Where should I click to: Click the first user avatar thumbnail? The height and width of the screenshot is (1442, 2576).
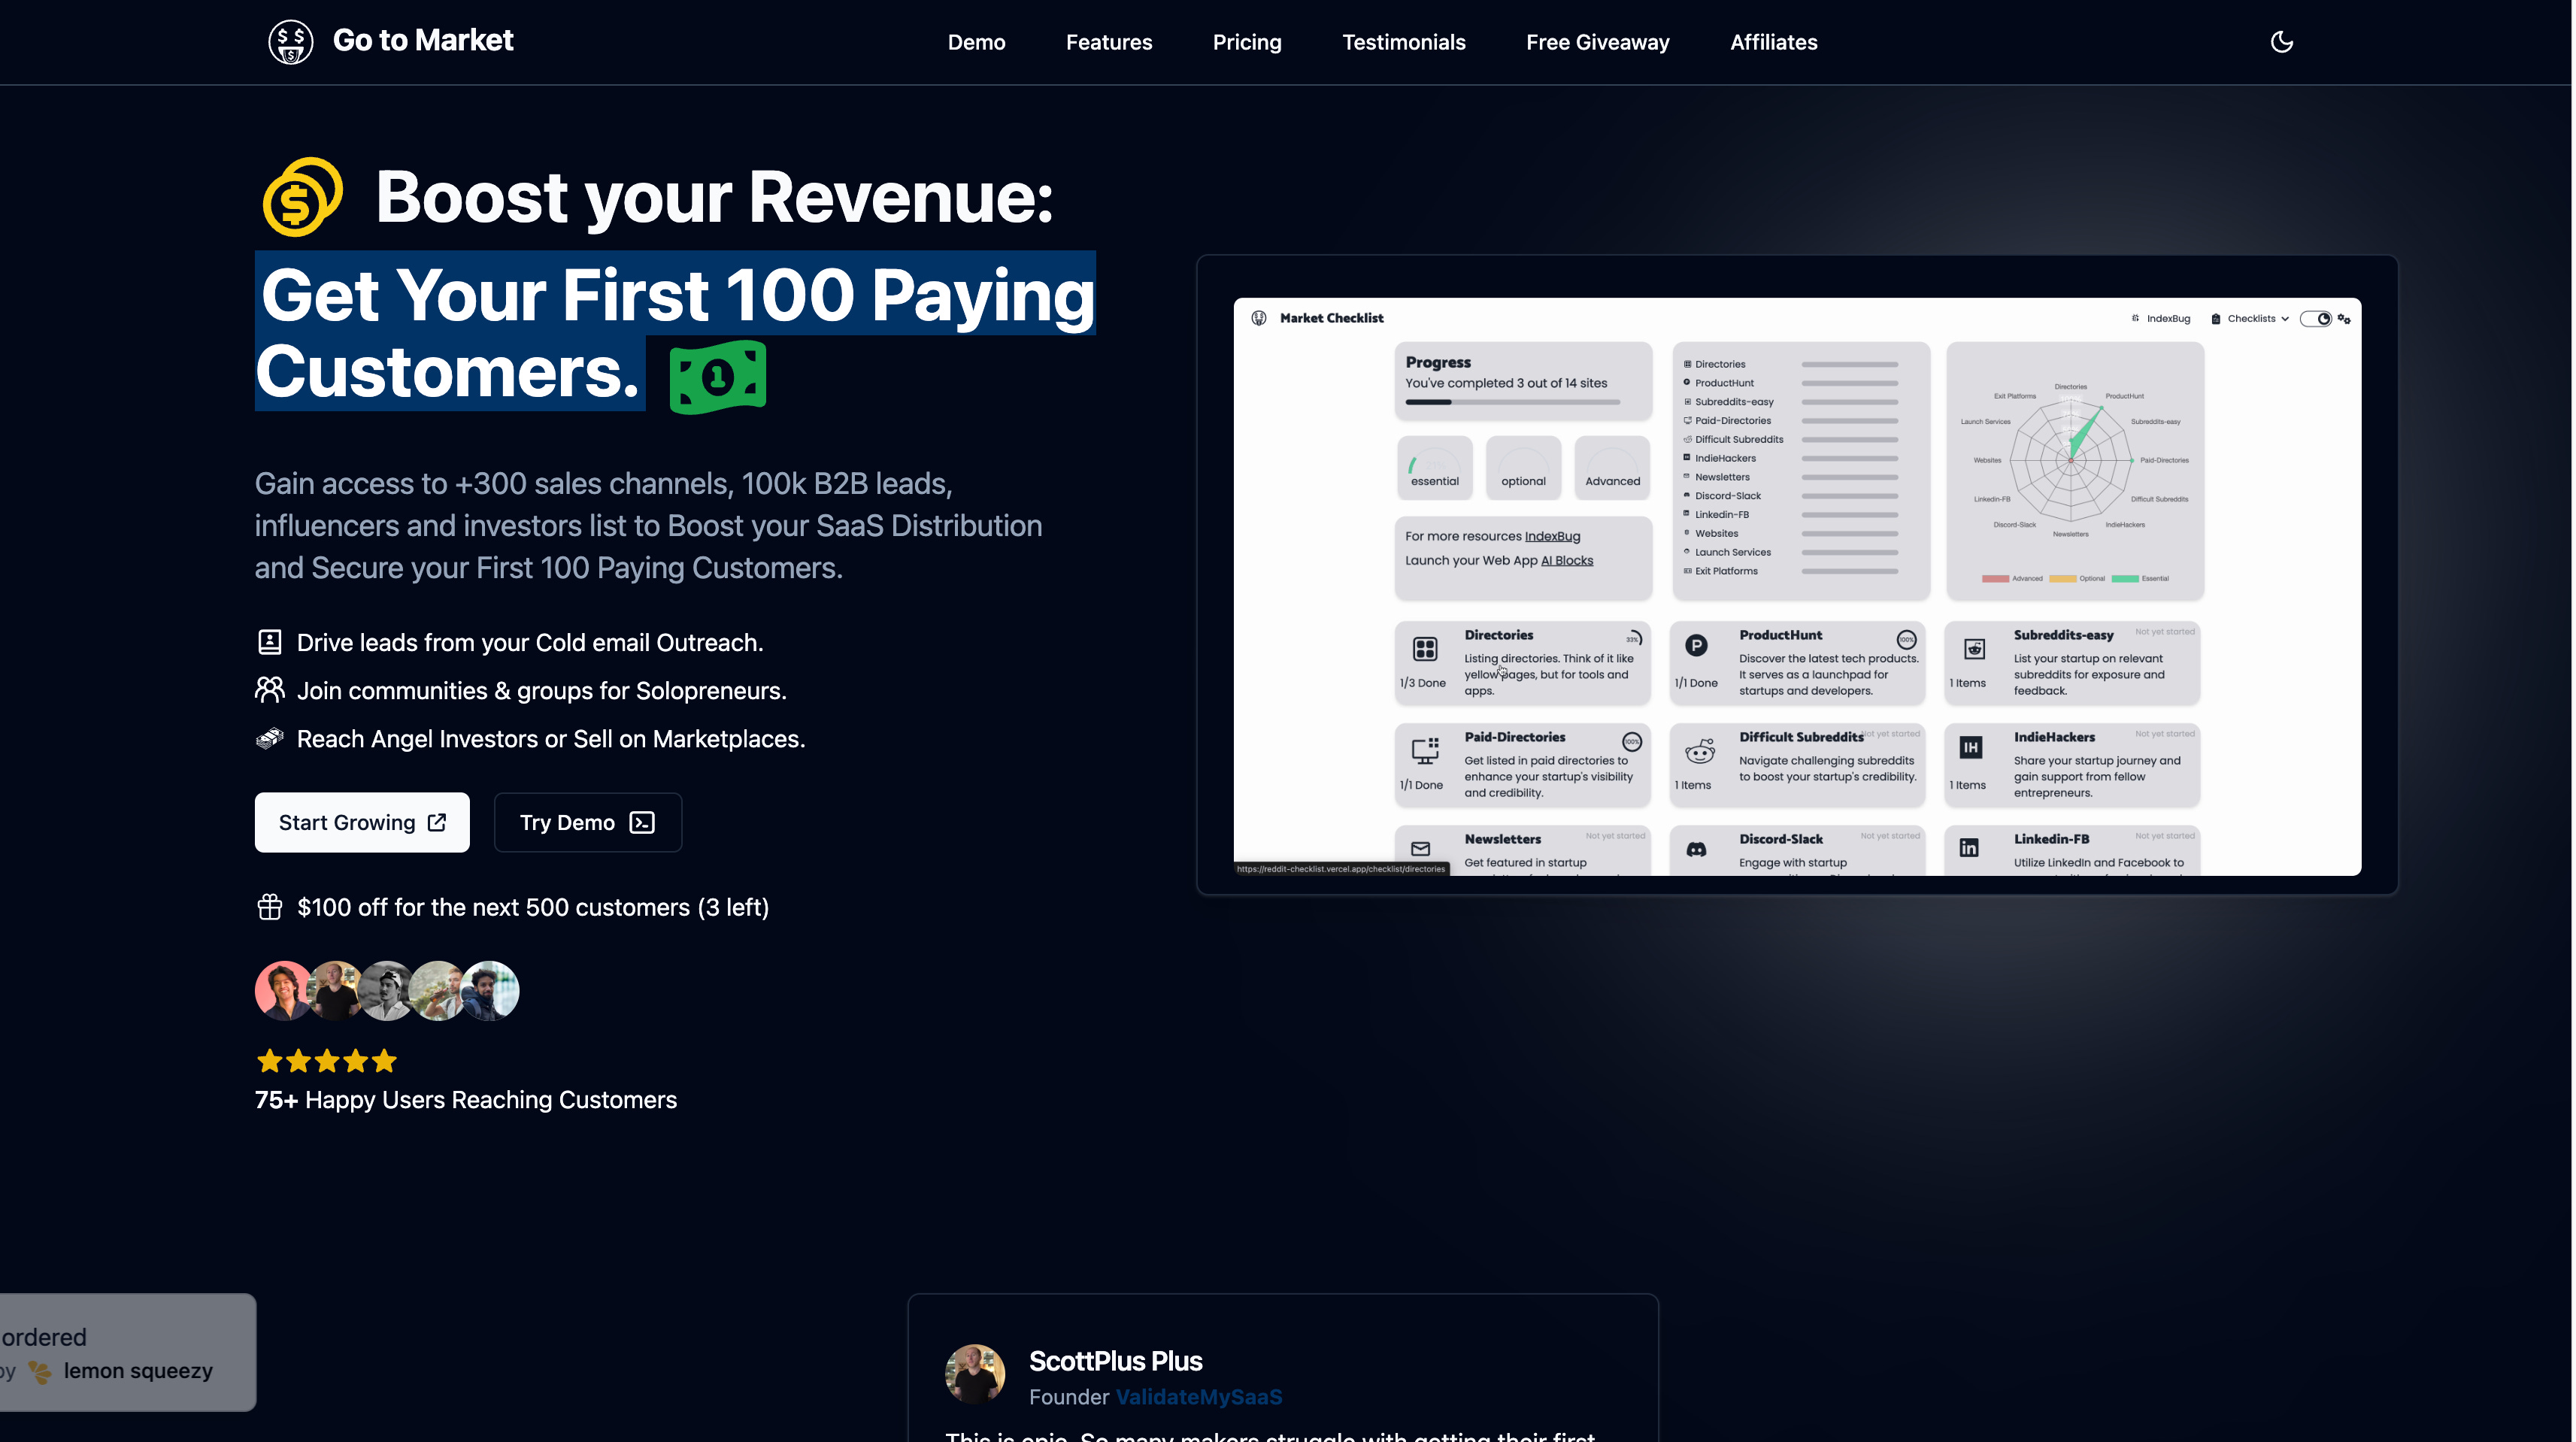point(284,990)
